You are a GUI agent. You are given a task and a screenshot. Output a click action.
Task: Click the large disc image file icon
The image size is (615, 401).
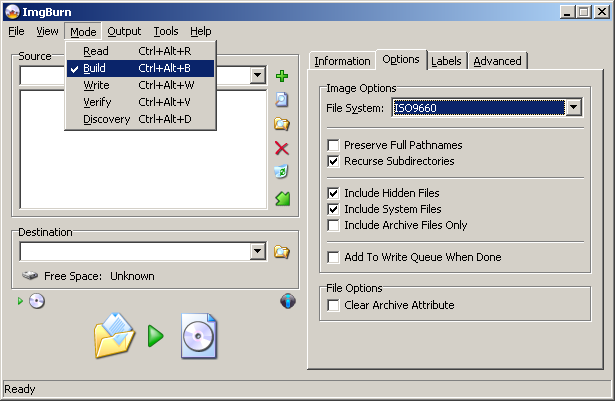[x=199, y=336]
